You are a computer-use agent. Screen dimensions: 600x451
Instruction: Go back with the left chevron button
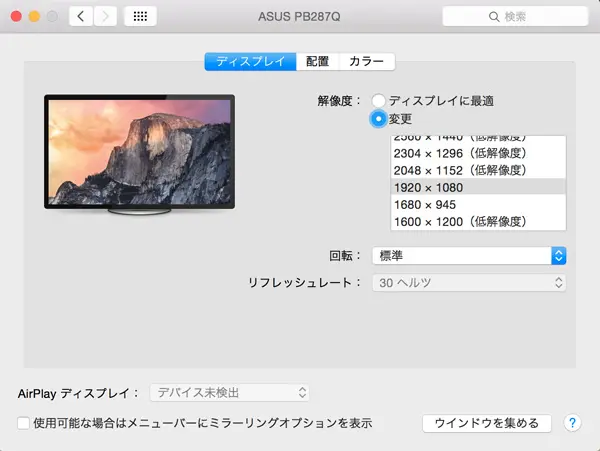click(81, 16)
